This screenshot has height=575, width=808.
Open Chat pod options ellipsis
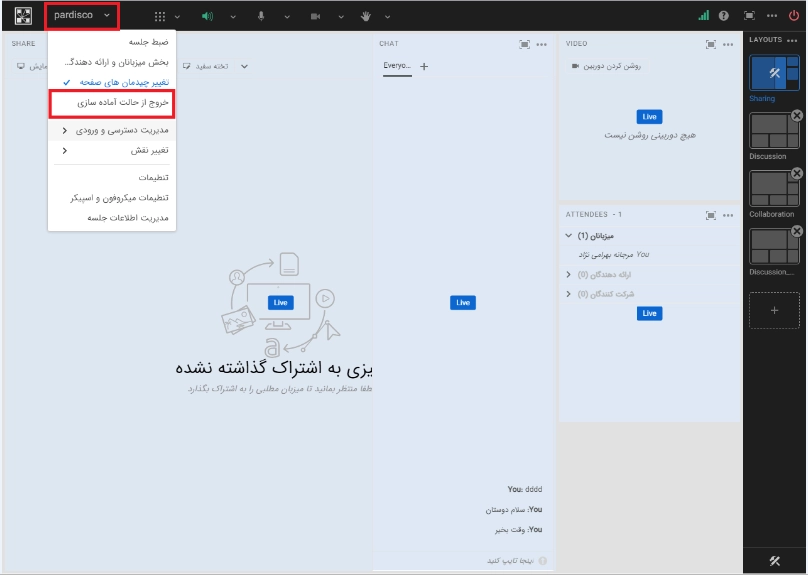541,44
